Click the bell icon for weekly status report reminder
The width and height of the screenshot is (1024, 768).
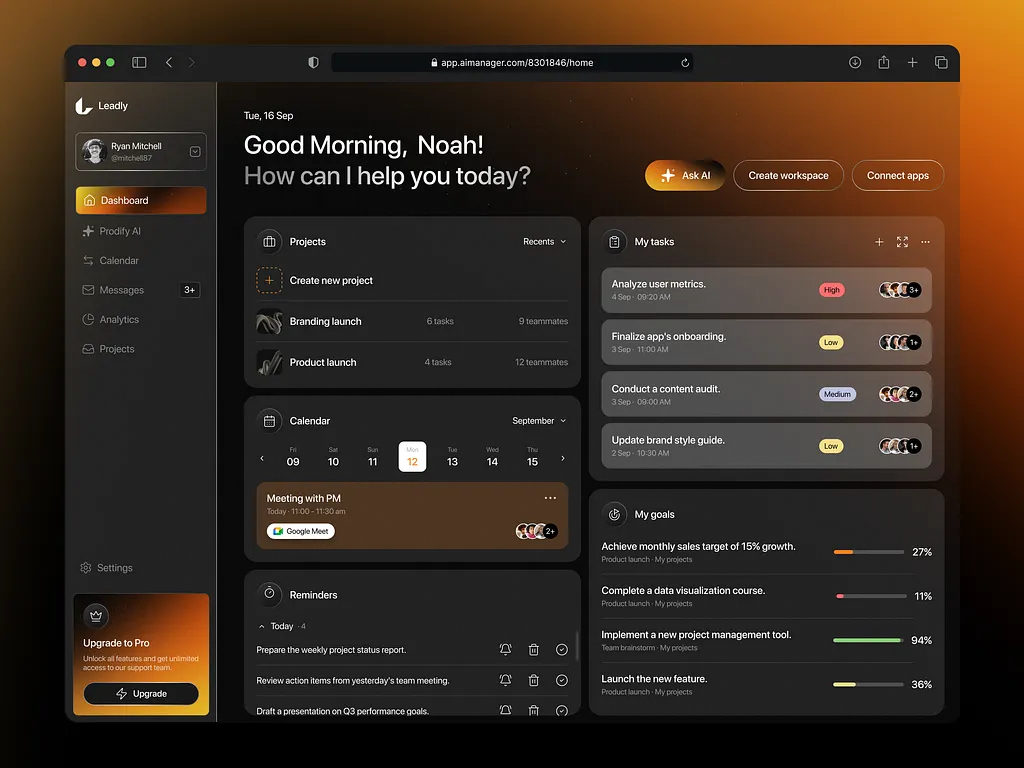[x=505, y=650]
